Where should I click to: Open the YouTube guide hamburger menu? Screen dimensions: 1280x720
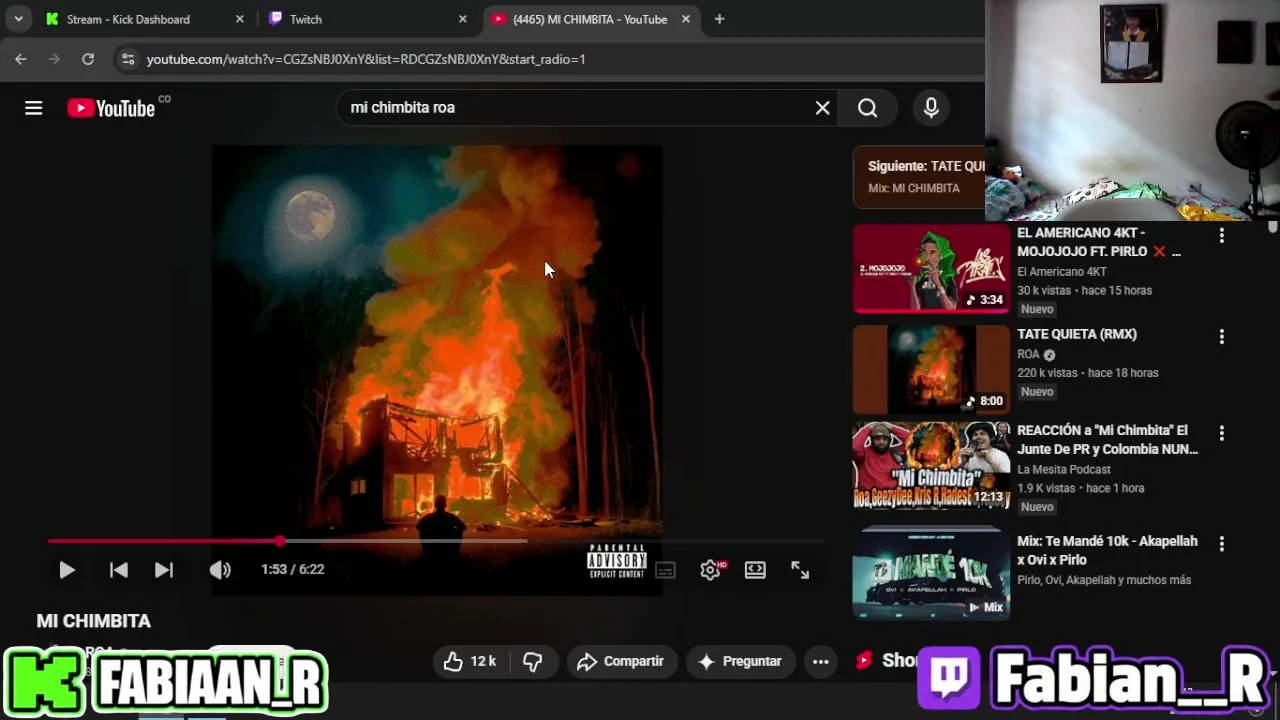[34, 108]
